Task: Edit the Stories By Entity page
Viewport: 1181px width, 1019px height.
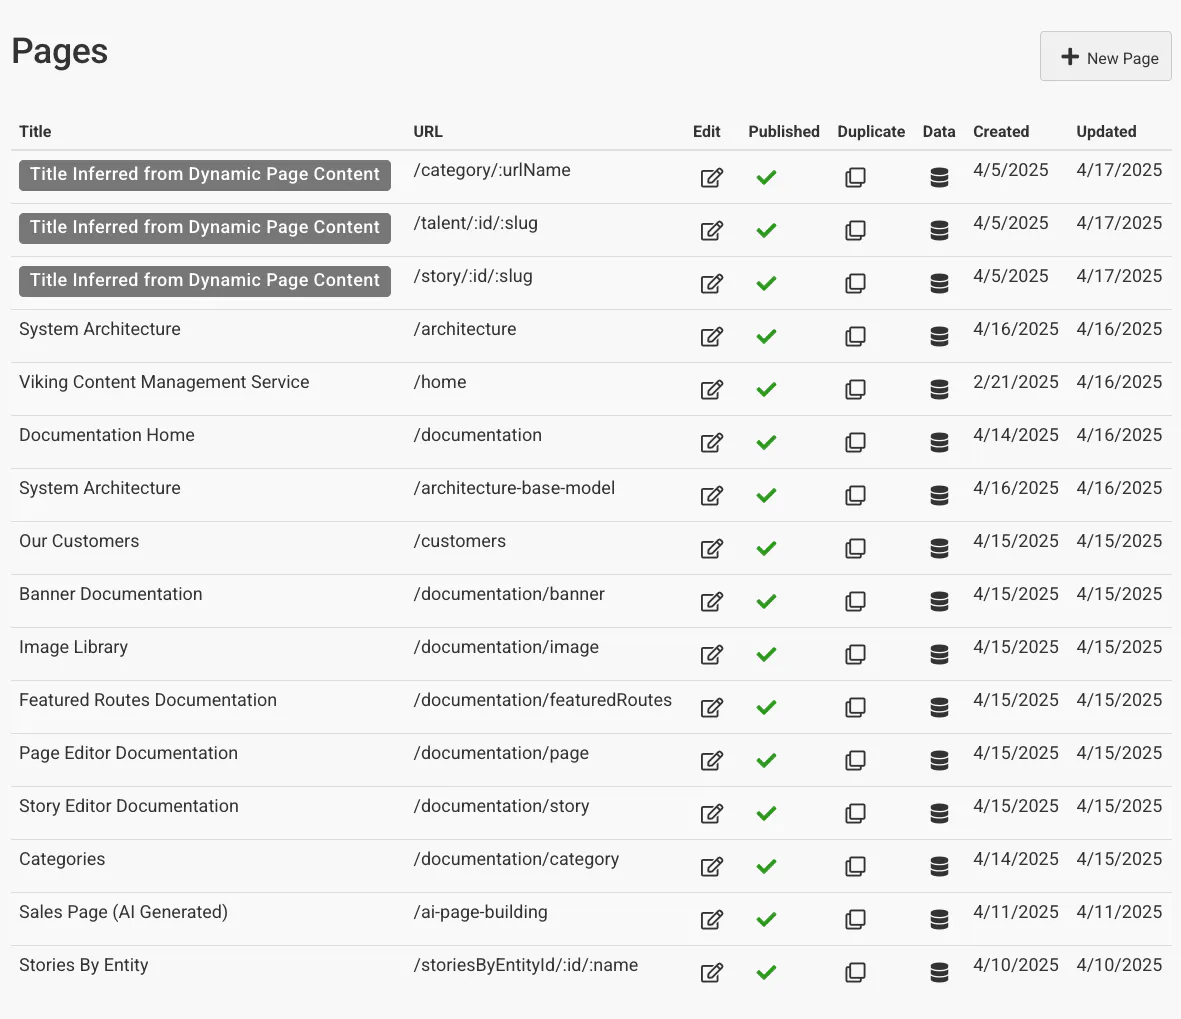Action: 711,972
